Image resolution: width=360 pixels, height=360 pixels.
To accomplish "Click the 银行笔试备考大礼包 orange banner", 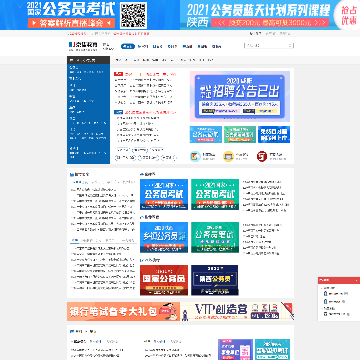I will pos(123,311).
